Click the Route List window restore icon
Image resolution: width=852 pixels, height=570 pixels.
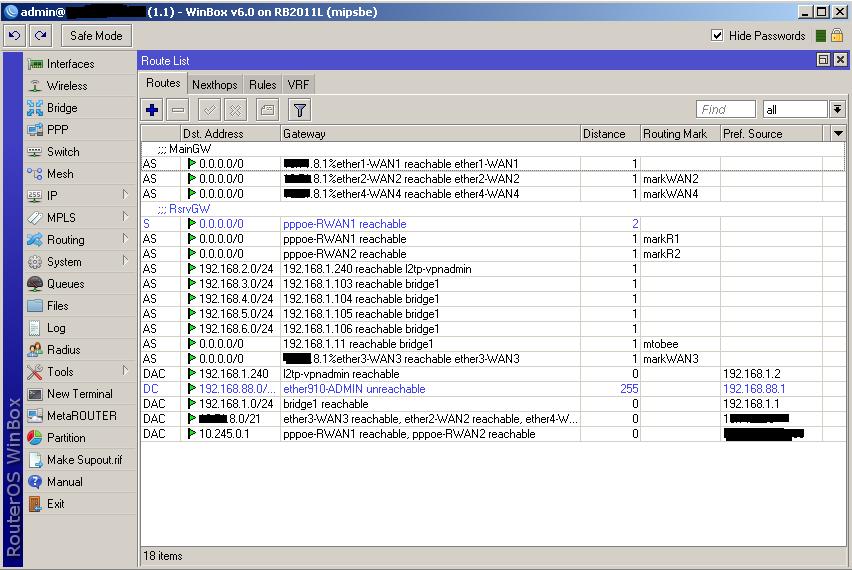click(823, 60)
